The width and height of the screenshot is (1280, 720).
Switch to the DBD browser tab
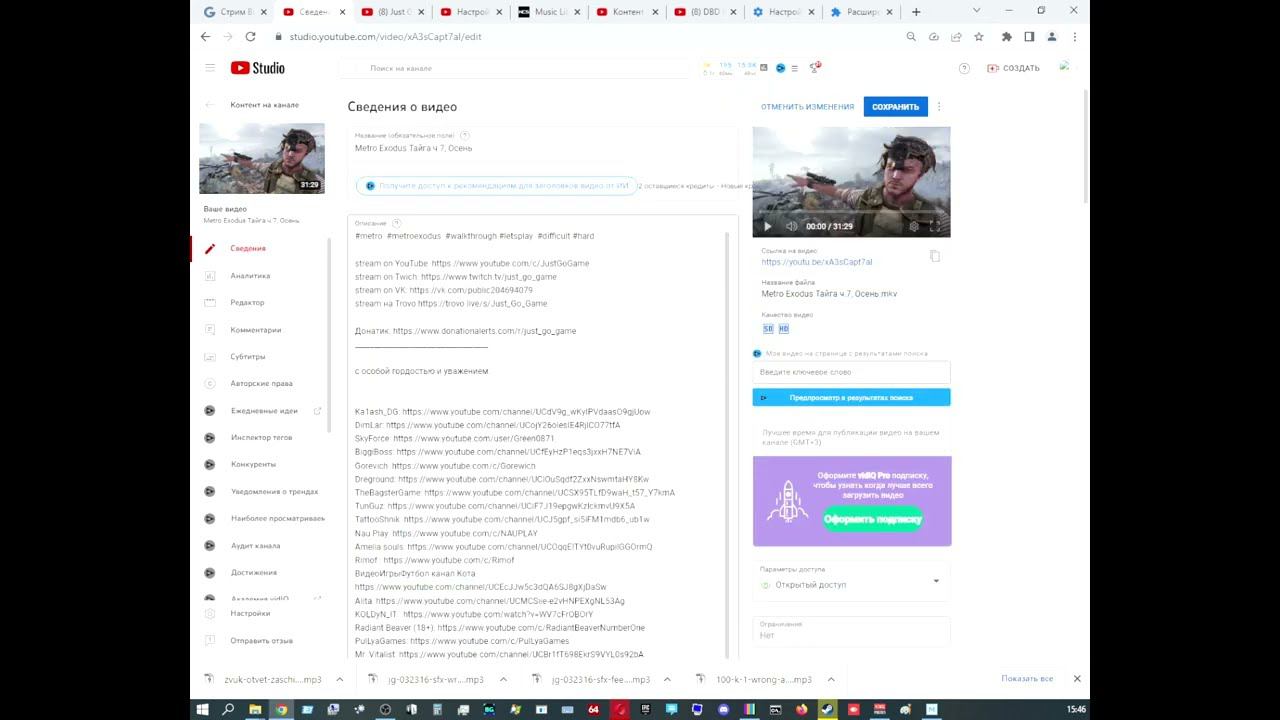click(x=706, y=12)
